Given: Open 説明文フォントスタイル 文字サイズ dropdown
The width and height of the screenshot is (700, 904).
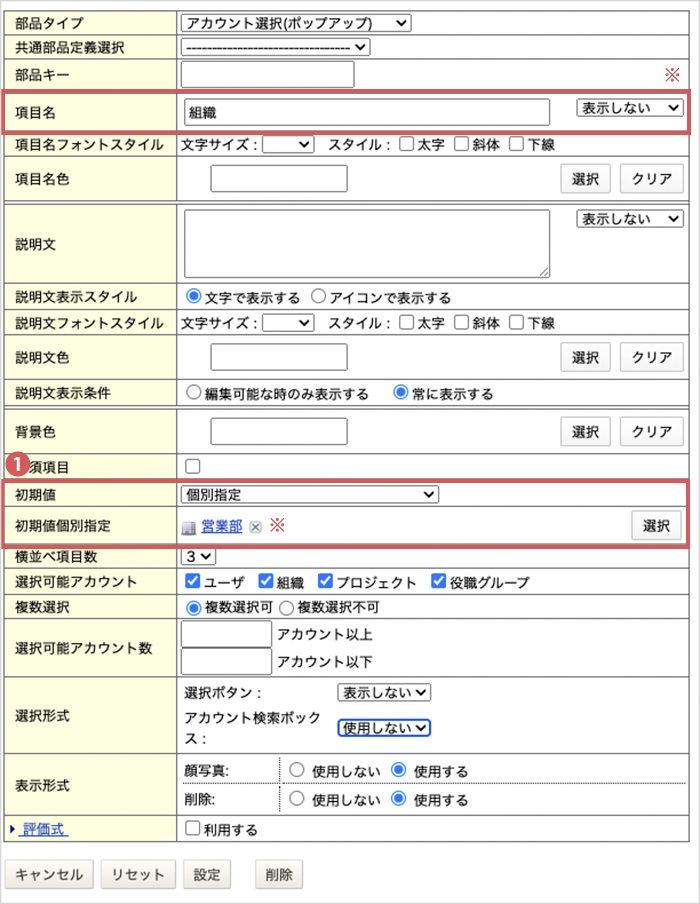Looking at the screenshot, I should tap(288, 323).
